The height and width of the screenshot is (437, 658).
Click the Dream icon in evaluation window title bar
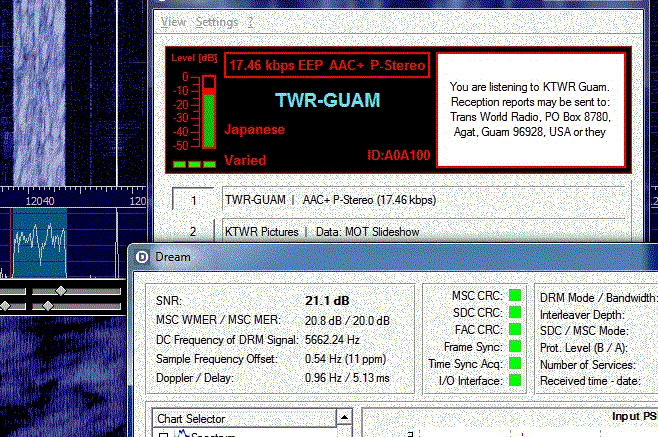point(142,257)
